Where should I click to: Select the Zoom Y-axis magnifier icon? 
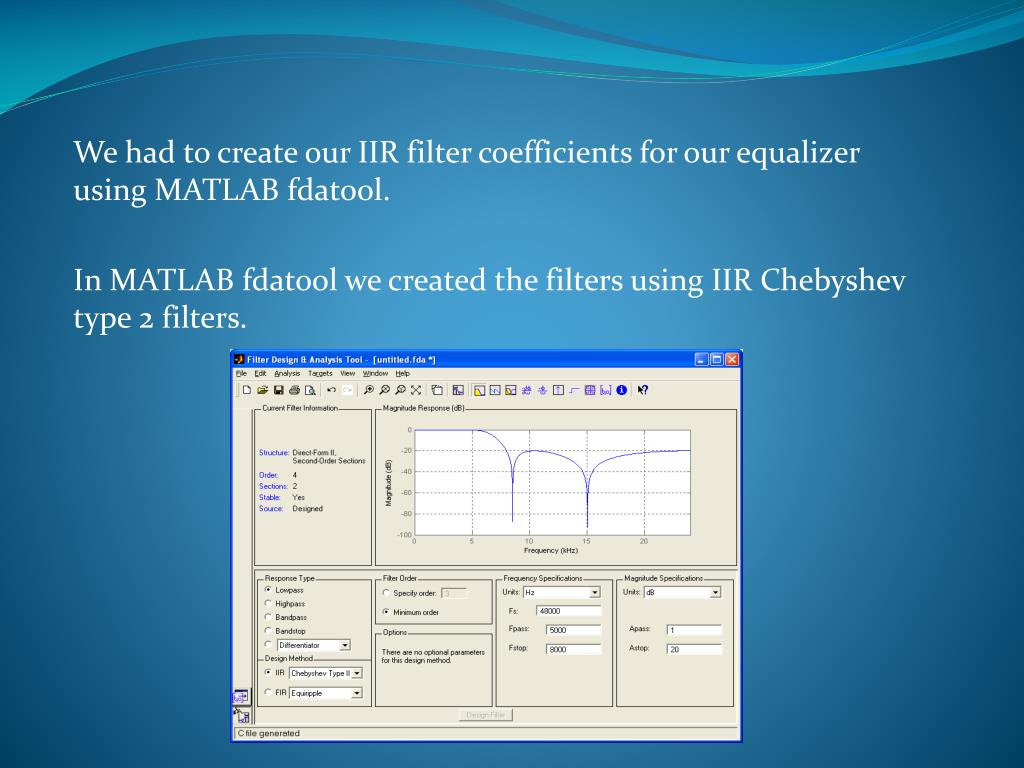pyautogui.click(x=400, y=390)
